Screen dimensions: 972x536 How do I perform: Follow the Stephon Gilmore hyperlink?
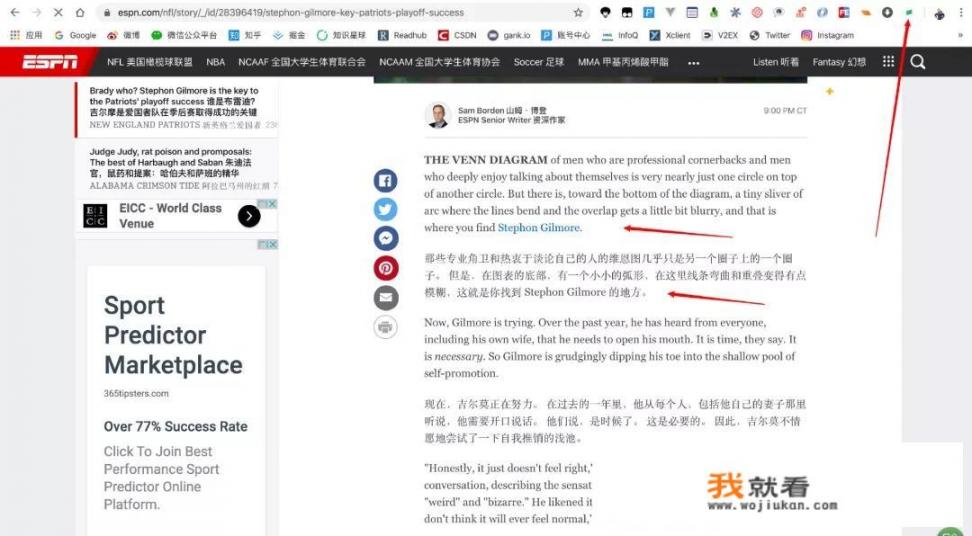539,227
